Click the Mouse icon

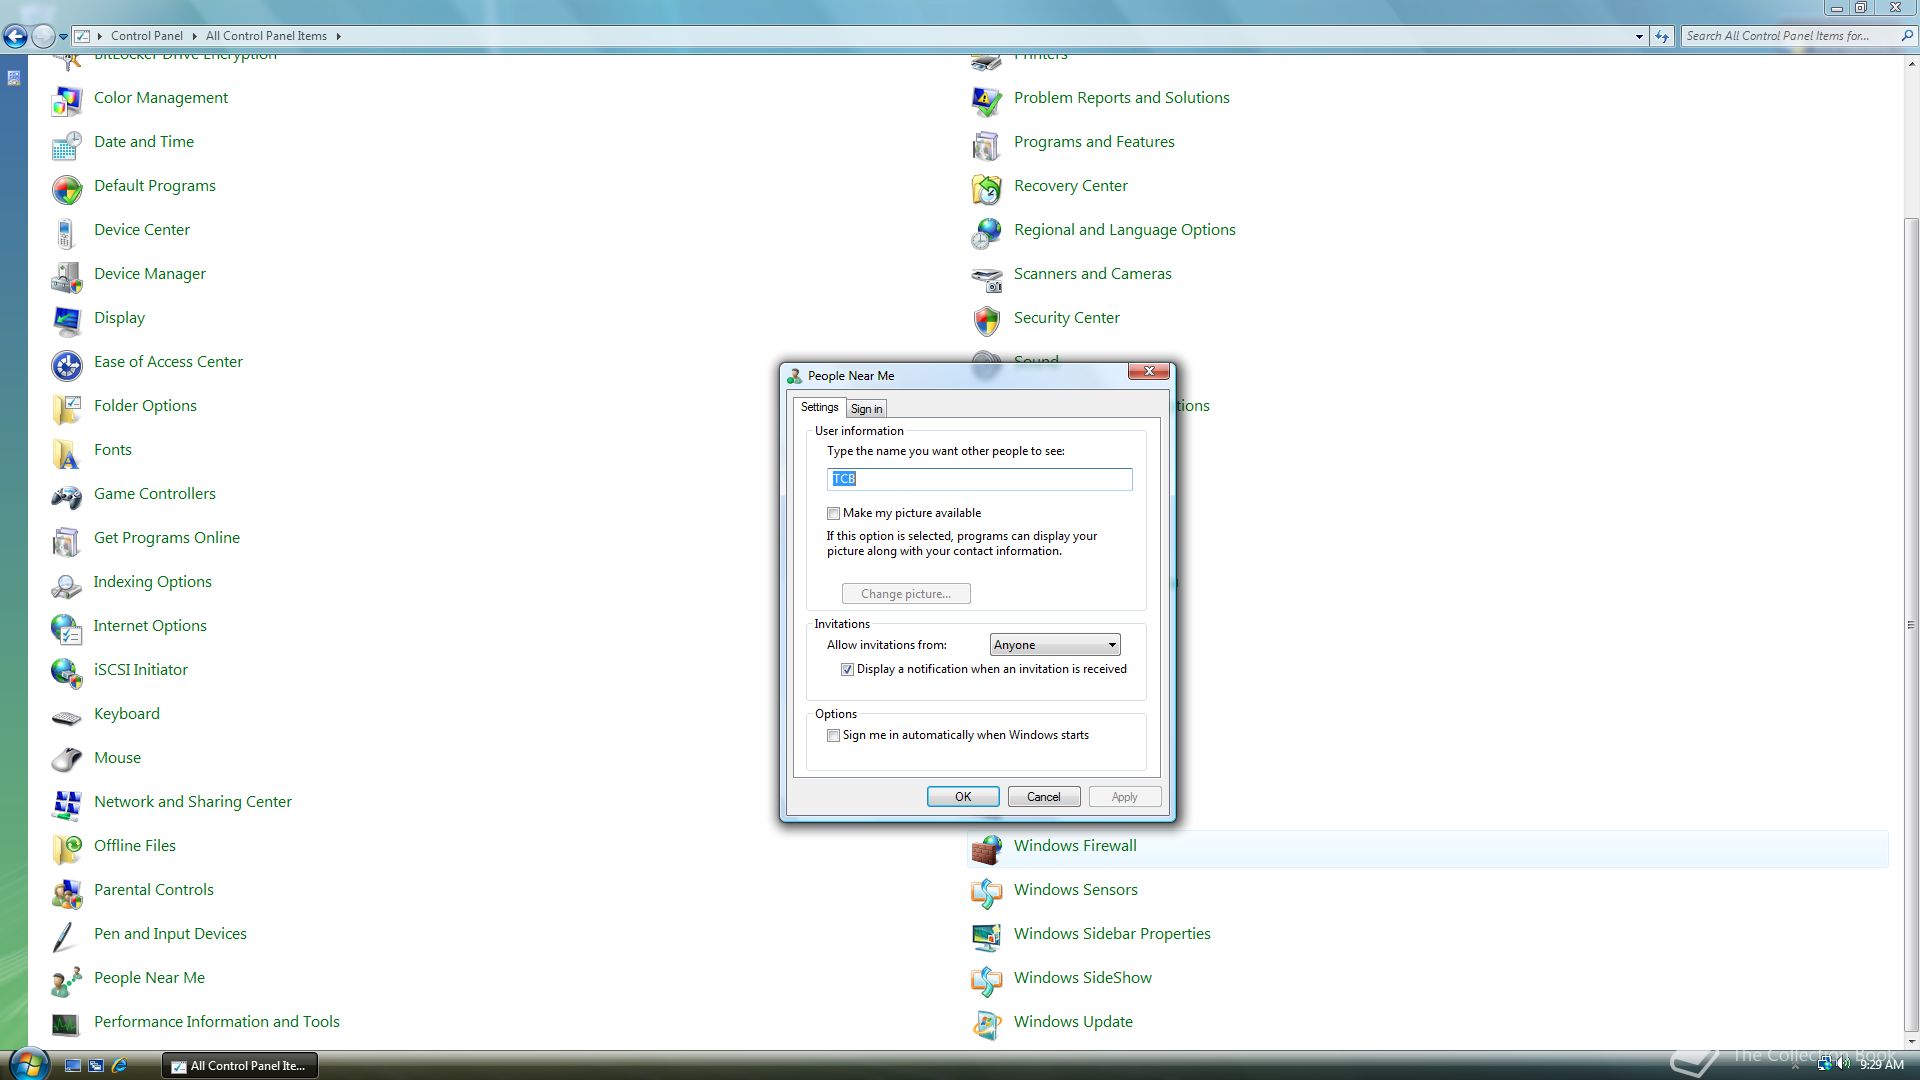pyautogui.click(x=67, y=759)
